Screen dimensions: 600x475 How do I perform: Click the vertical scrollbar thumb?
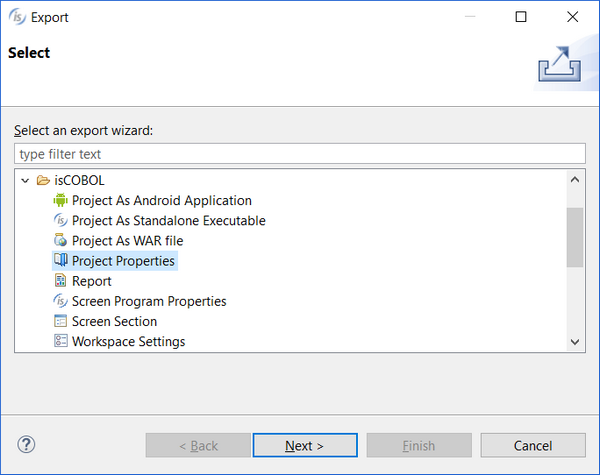575,237
